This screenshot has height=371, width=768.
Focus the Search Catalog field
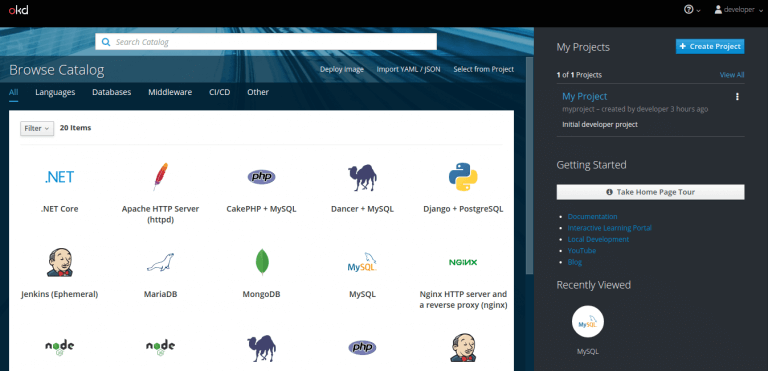265,42
